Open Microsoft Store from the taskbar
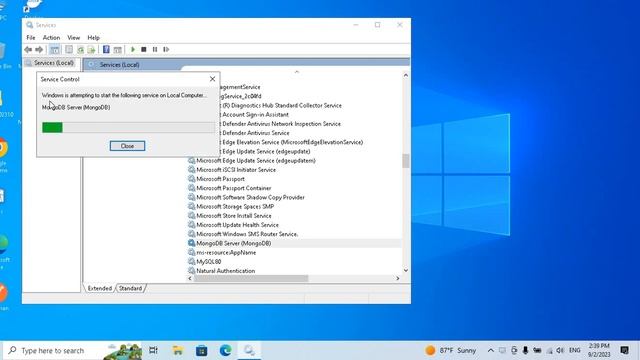Image resolution: width=640 pixels, height=360 pixels. [202, 350]
